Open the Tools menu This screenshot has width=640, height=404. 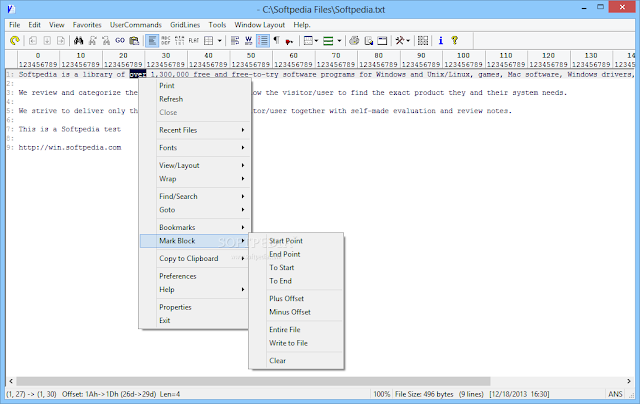[x=217, y=25]
